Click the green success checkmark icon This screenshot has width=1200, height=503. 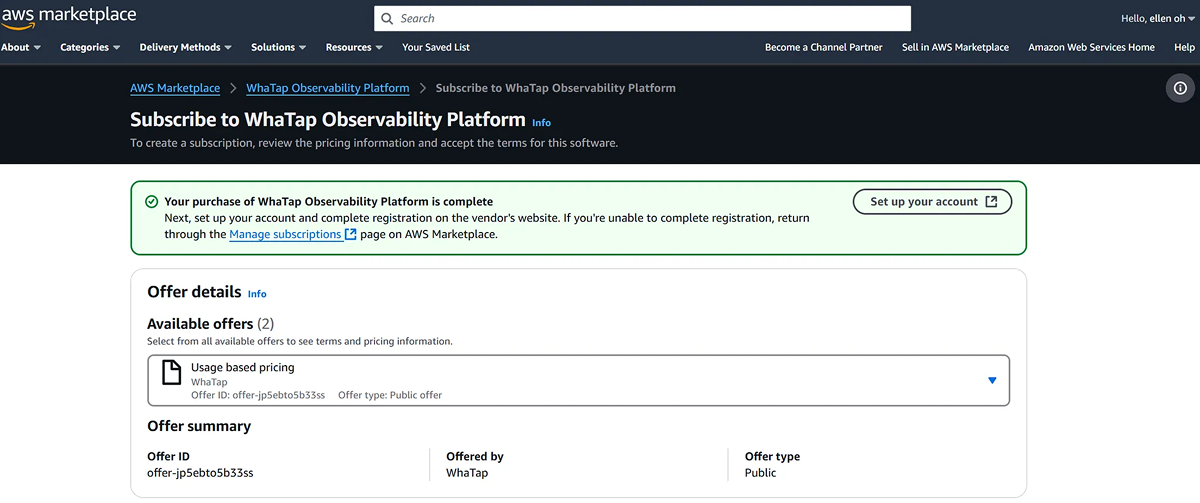pyautogui.click(x=151, y=201)
